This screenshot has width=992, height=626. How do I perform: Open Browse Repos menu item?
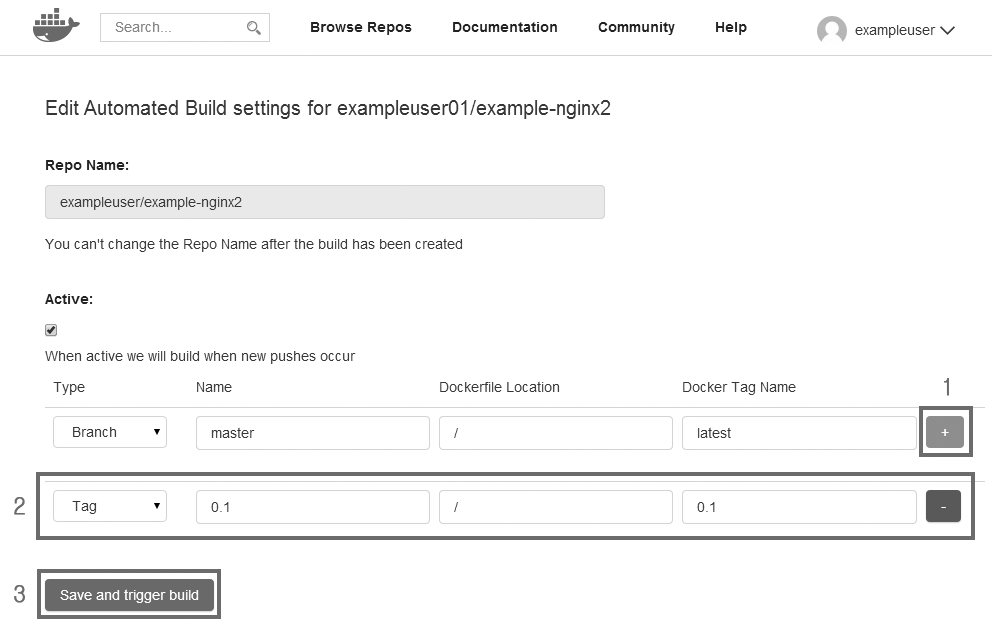(x=360, y=27)
